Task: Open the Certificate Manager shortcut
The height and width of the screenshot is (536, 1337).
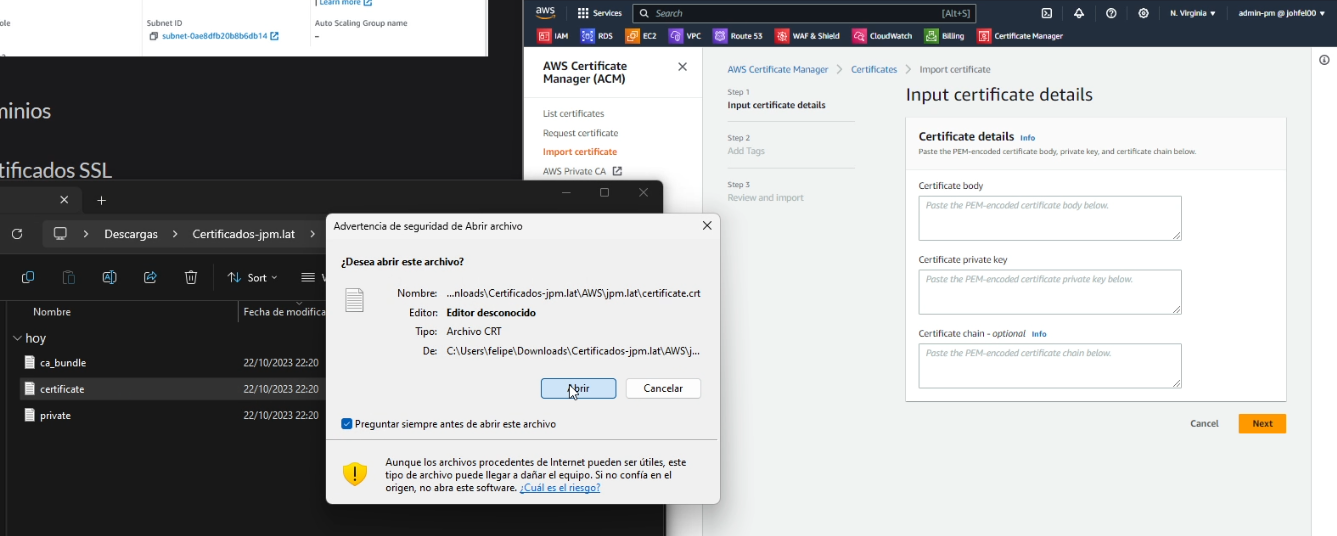Action: click(1020, 36)
